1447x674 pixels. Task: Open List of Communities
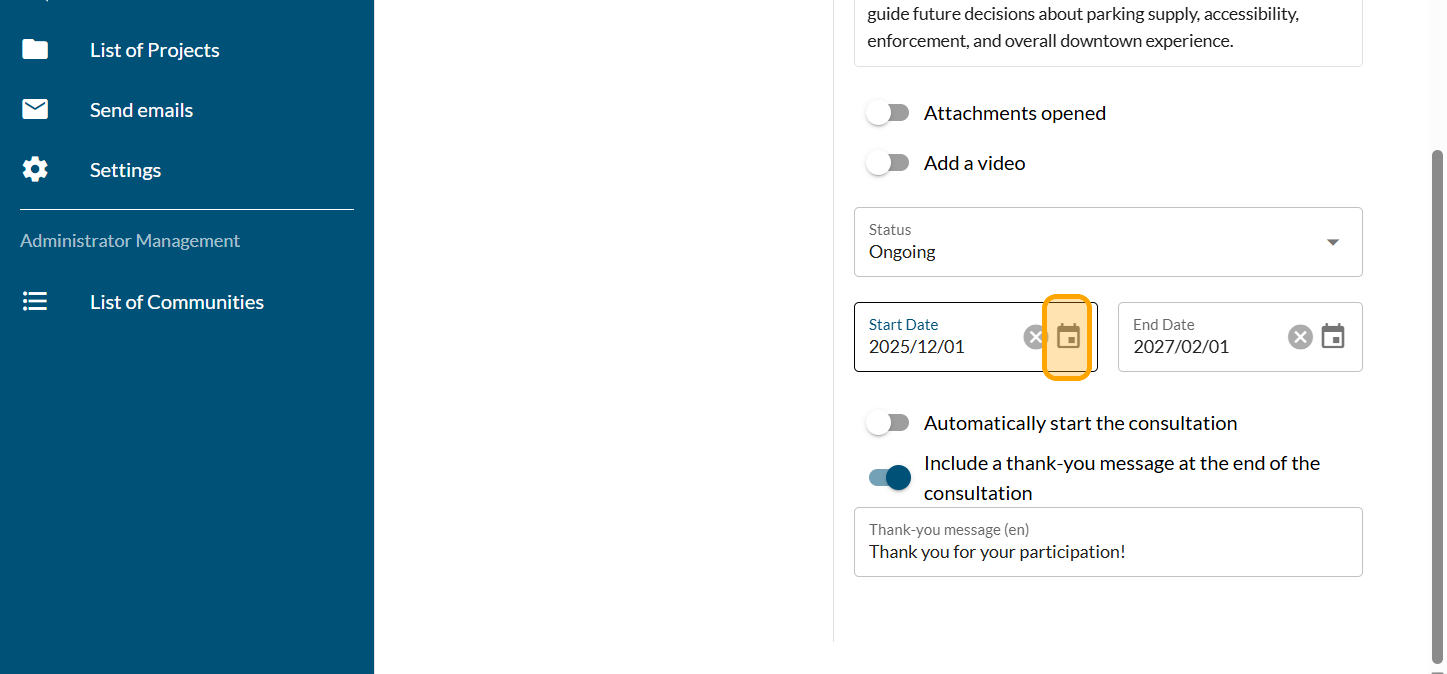177,302
